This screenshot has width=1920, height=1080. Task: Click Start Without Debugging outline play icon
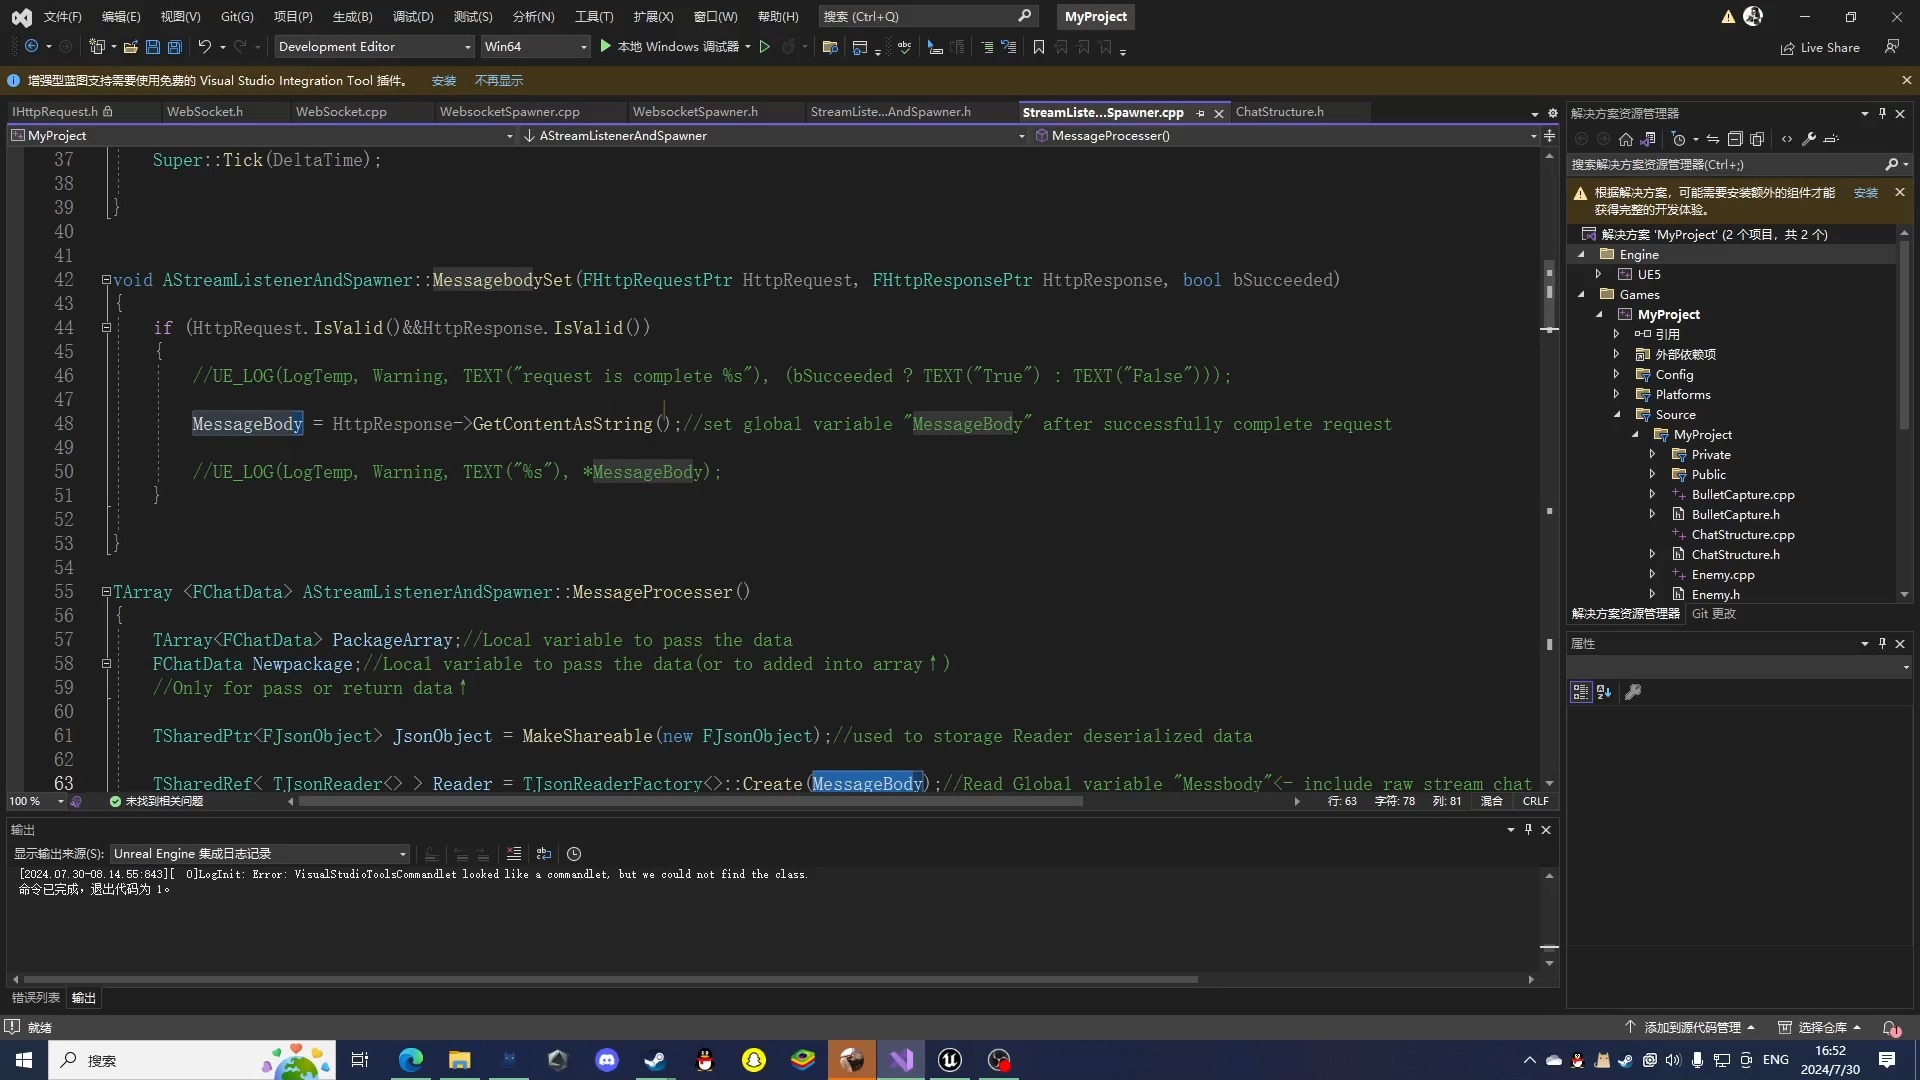[x=765, y=47]
